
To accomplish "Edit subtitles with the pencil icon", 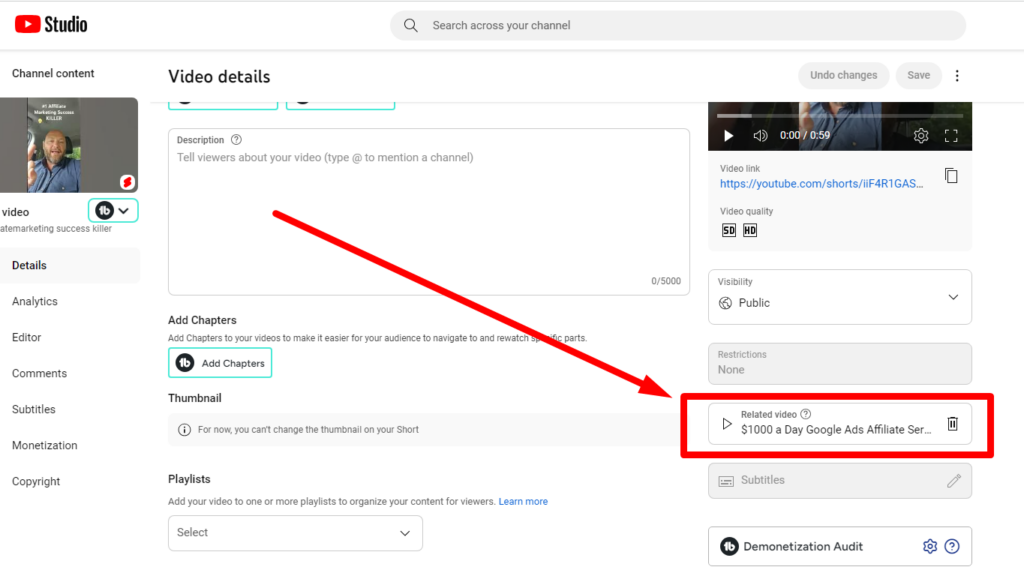I will (x=953, y=481).
